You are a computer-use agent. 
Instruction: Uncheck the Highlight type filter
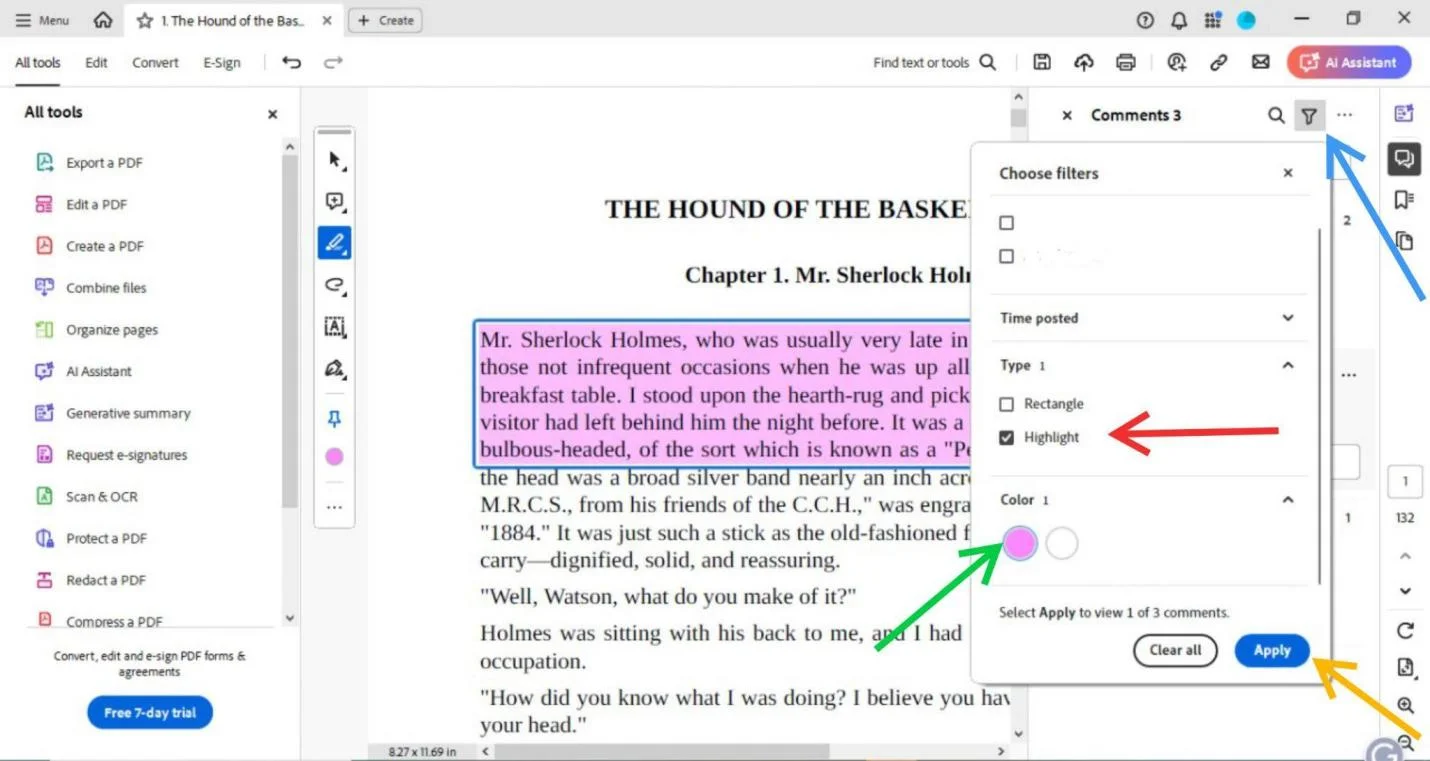[1007, 437]
